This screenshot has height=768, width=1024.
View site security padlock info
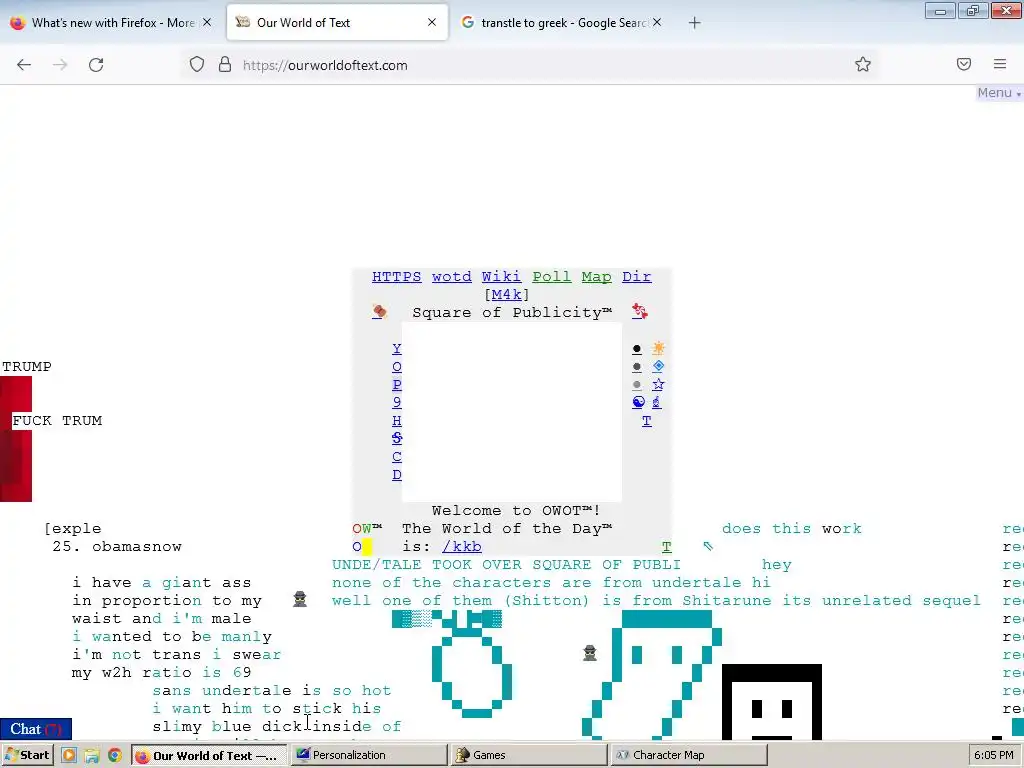coord(225,65)
